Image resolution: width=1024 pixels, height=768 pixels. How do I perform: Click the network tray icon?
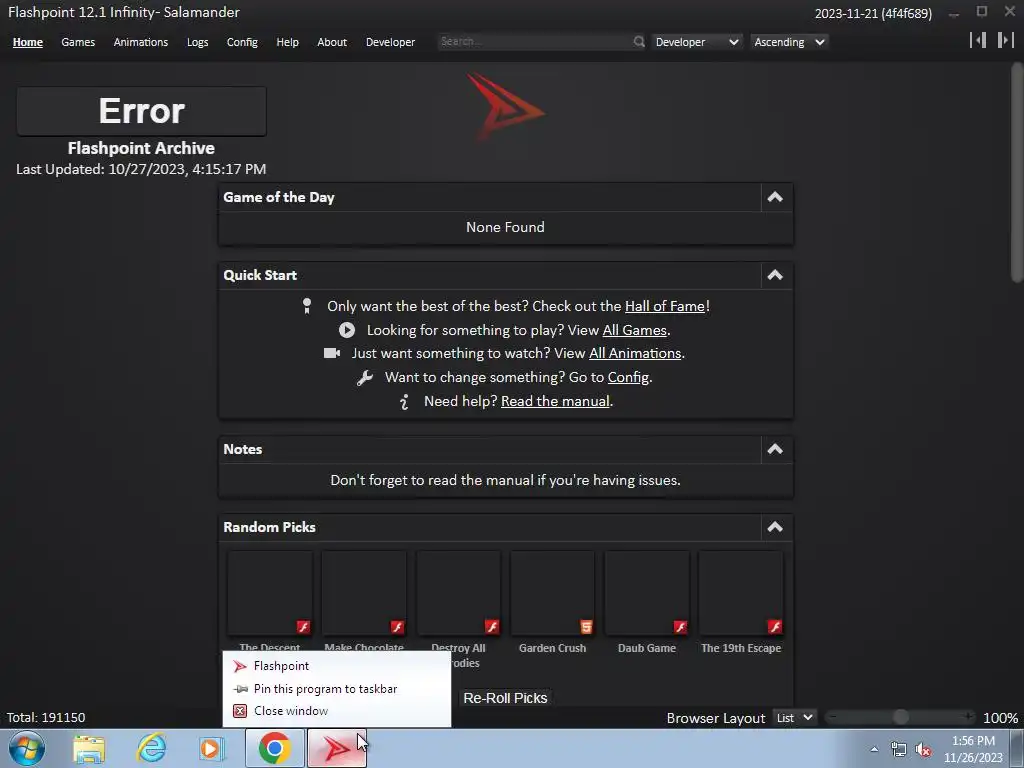point(899,750)
